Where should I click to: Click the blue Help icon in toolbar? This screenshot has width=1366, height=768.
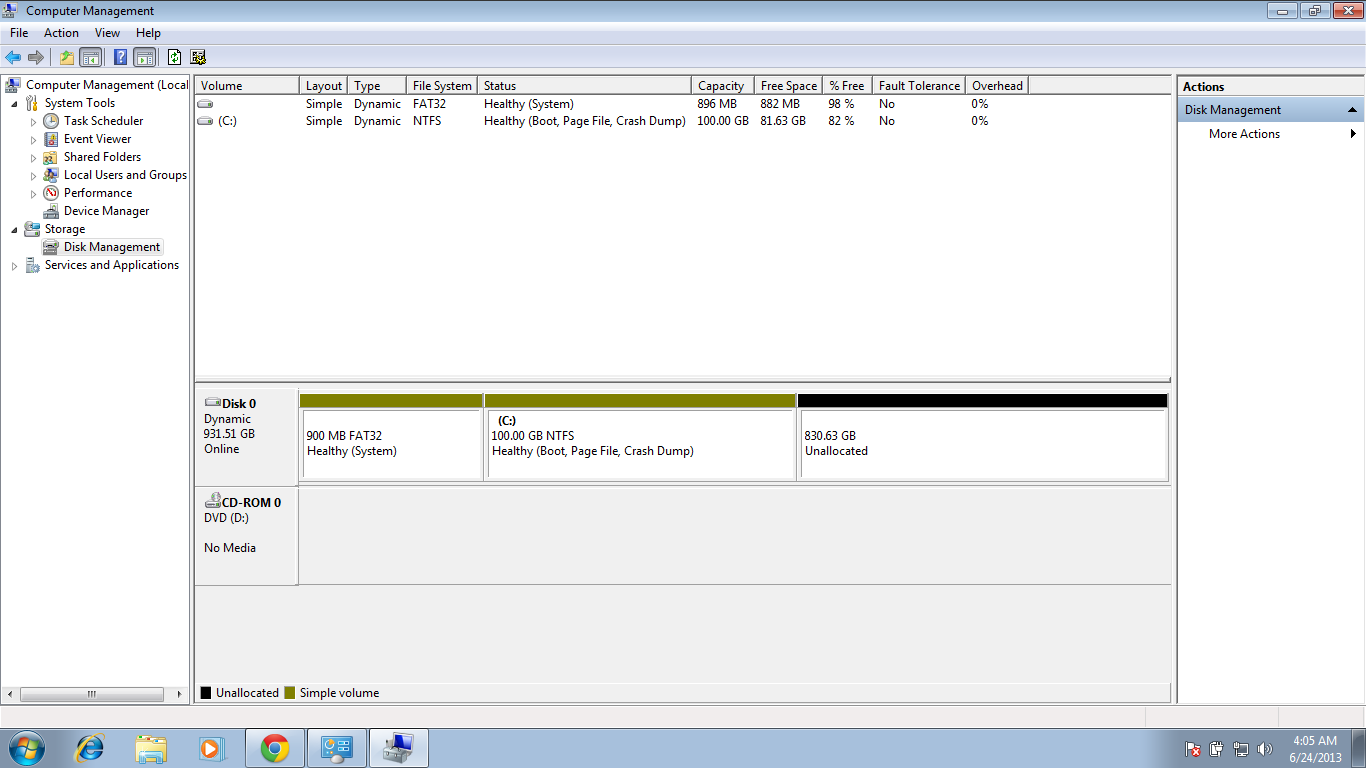tap(120, 57)
